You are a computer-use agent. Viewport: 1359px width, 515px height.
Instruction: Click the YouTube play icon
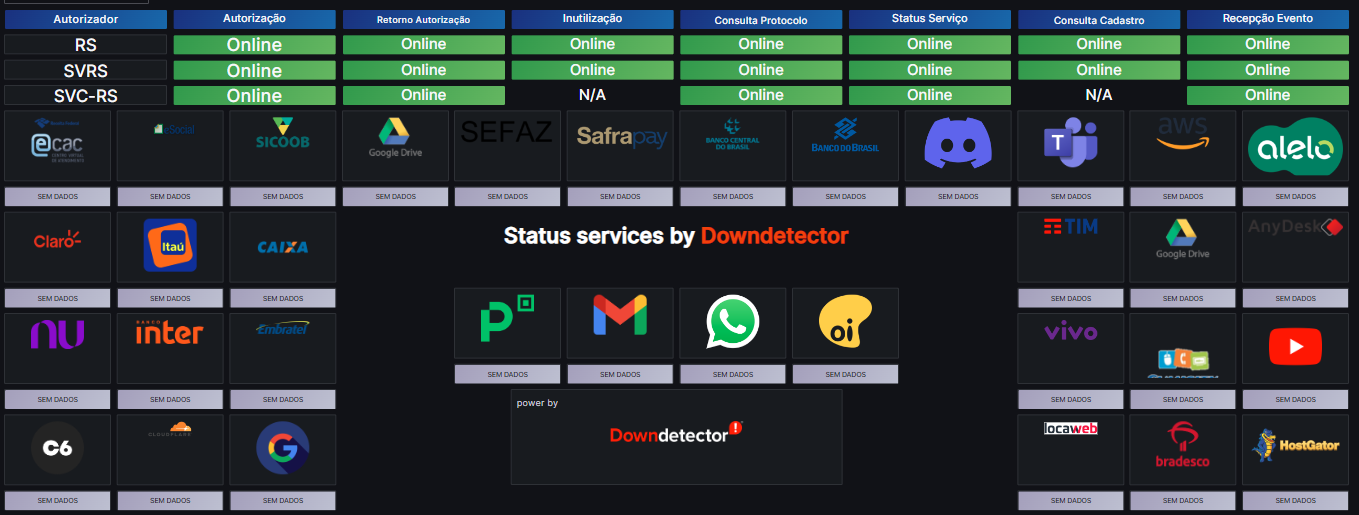click(x=1296, y=349)
